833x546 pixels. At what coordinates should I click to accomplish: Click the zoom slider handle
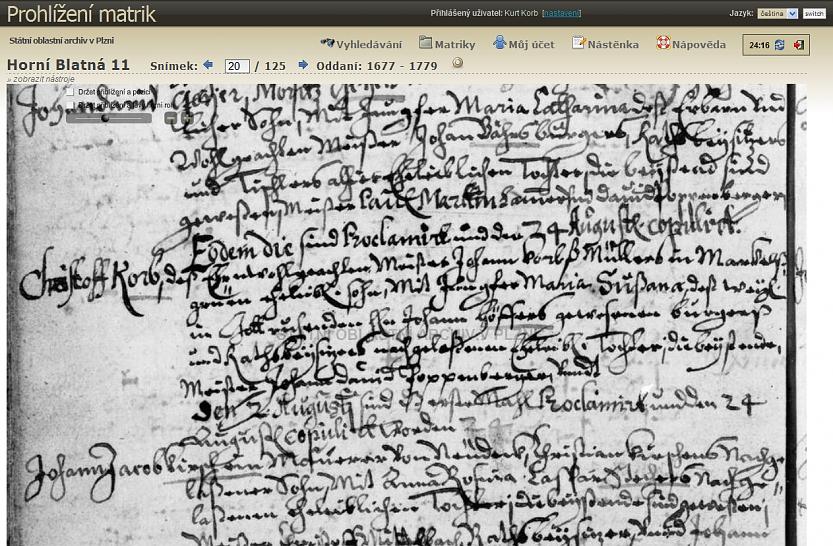point(105,118)
